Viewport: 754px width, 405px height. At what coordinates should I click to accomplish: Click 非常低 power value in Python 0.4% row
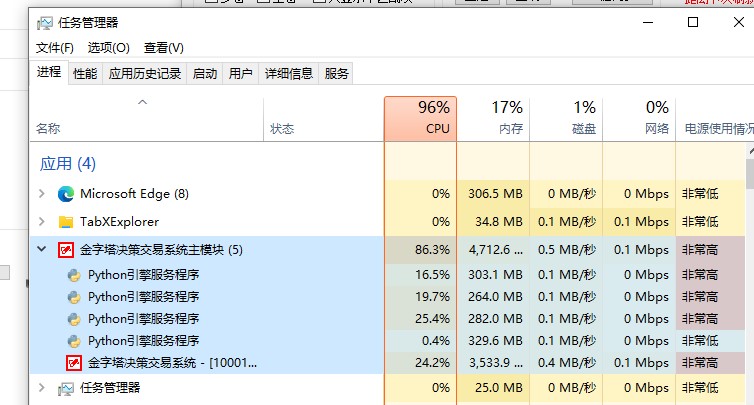click(700, 341)
